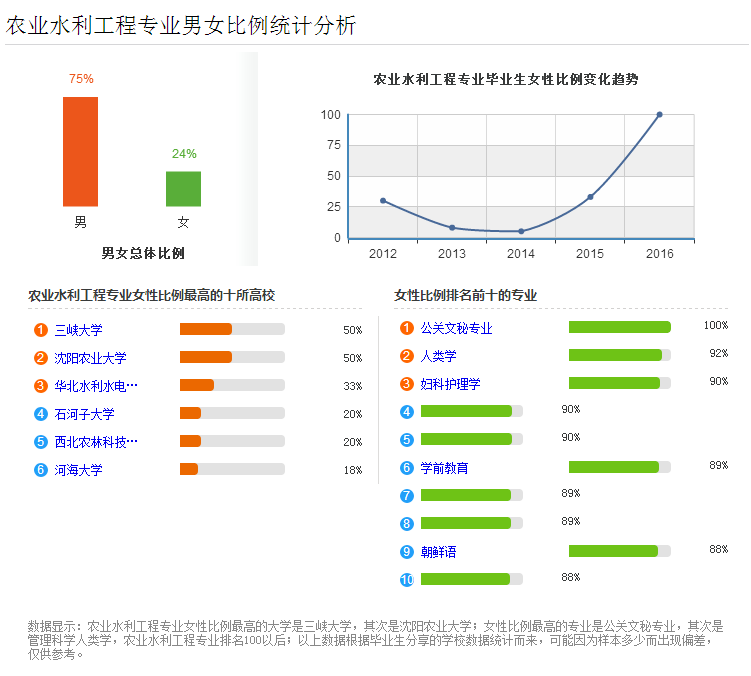Click the 2013 data point on trend line
The image size is (751, 676).
[x=452, y=228]
